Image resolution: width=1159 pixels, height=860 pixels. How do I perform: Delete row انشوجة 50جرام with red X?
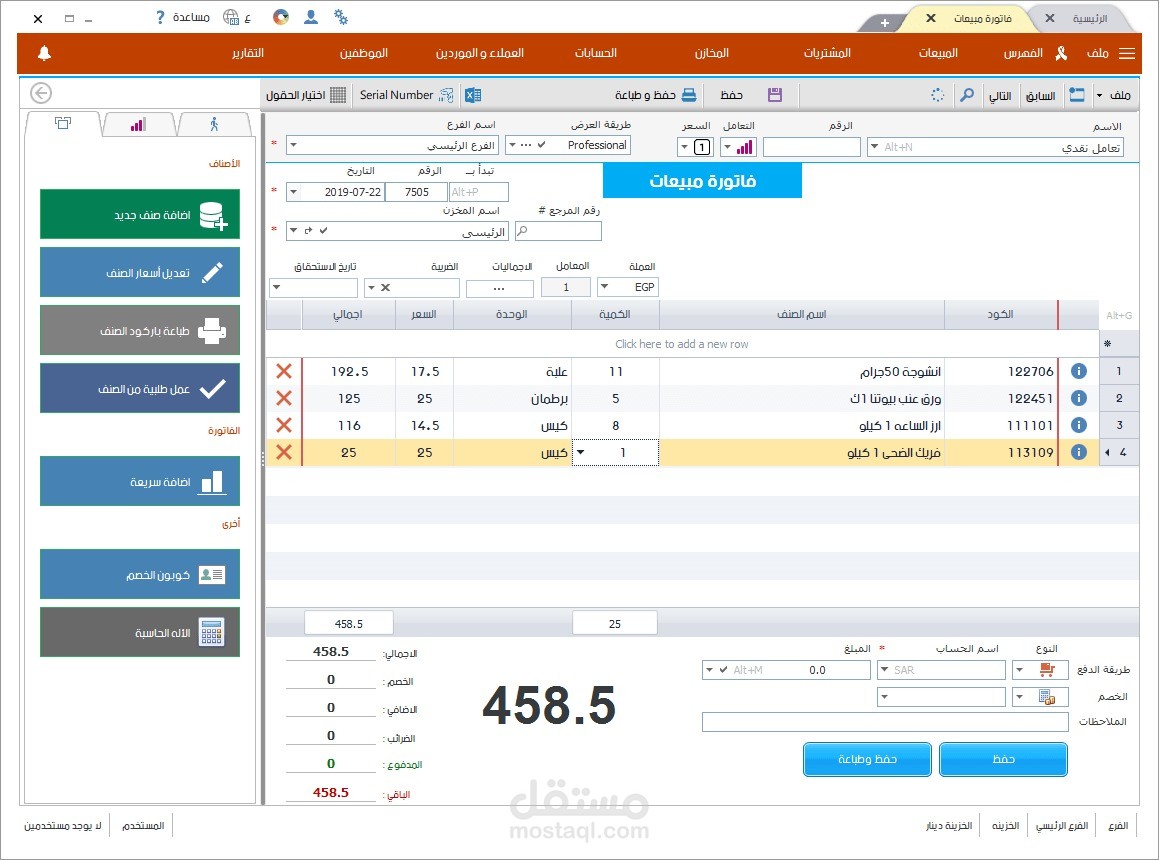pos(284,371)
